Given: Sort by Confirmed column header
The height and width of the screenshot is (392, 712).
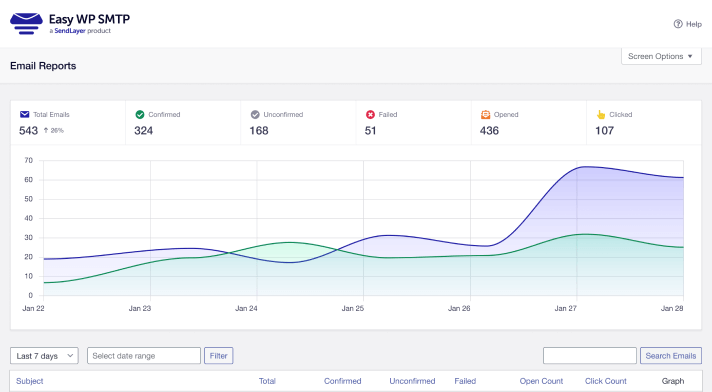Looking at the screenshot, I should pos(342,381).
